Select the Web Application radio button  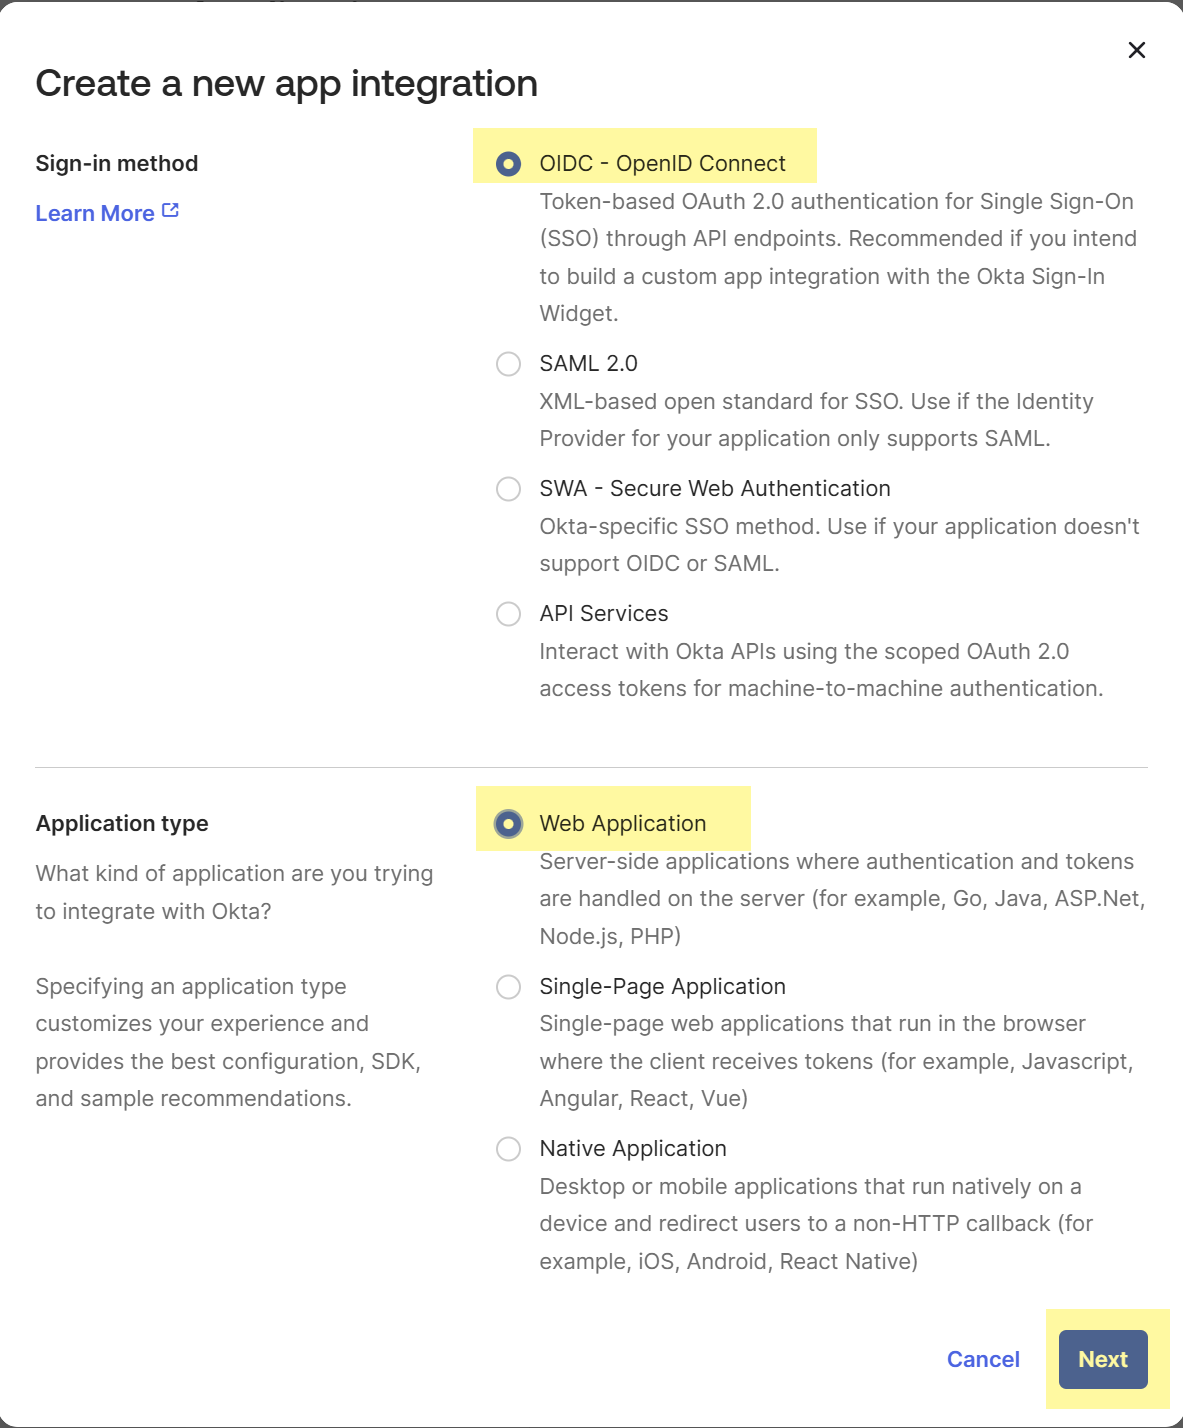508,823
